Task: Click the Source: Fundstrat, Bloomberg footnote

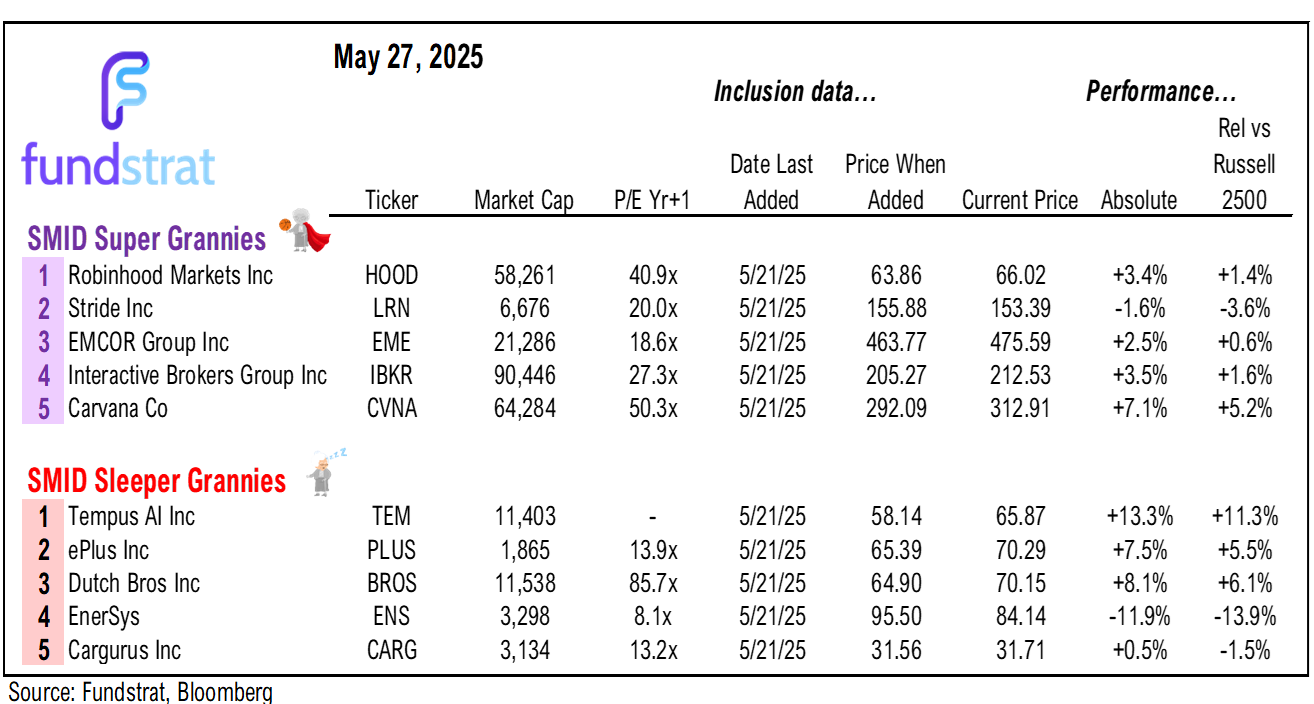Action: [x=140, y=692]
